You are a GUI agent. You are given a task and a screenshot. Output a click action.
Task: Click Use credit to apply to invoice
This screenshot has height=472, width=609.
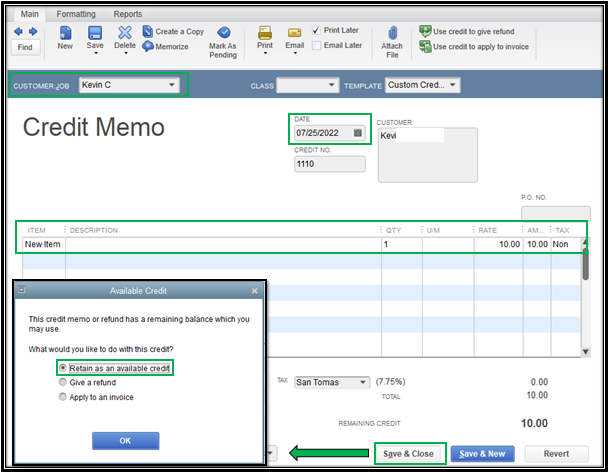(474, 47)
